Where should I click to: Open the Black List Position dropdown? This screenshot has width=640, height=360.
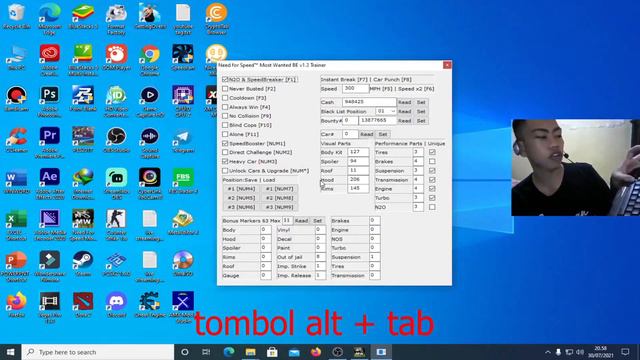click(x=386, y=111)
